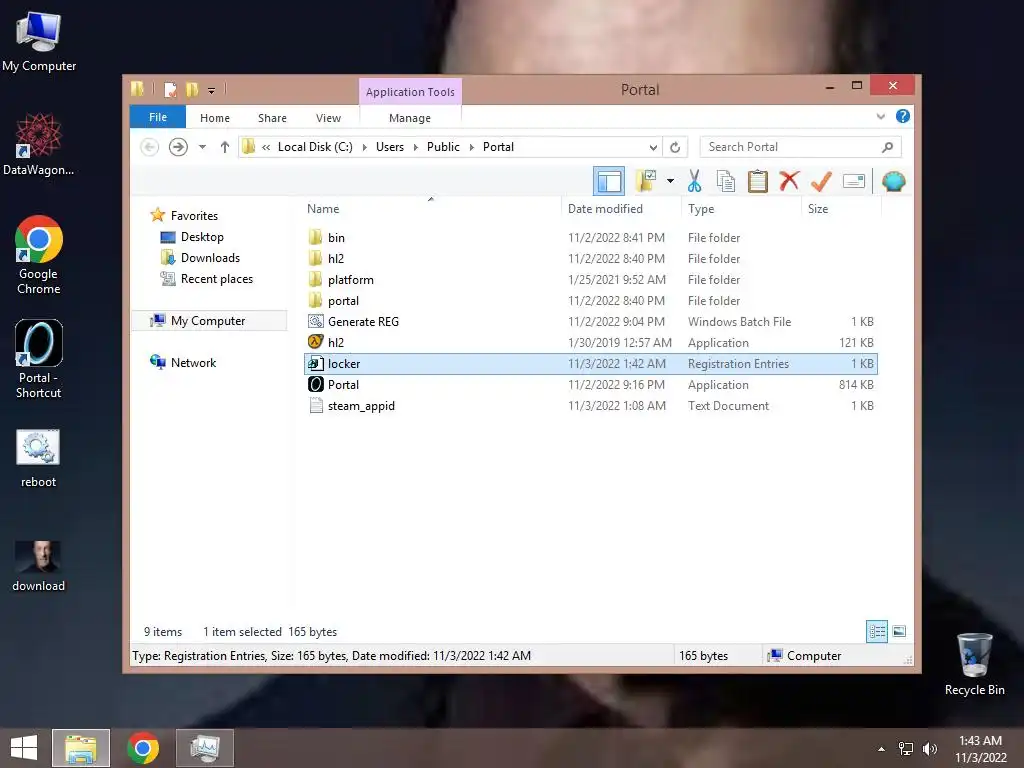
Task: Switch to the Share ribbon tab
Action: [272, 118]
